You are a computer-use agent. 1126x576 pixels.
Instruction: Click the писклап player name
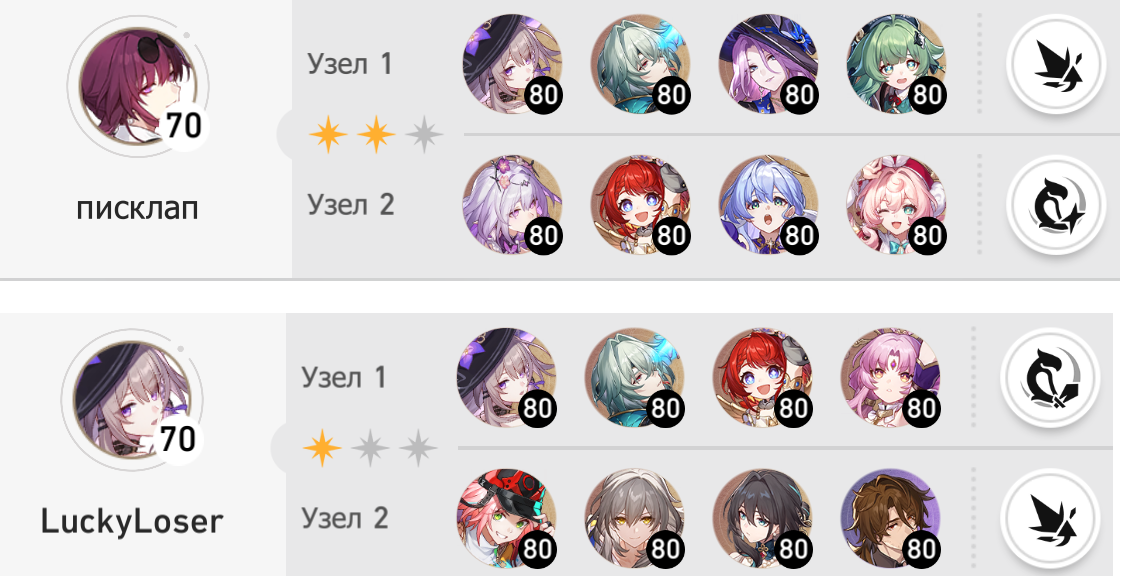pyautogui.click(x=137, y=209)
